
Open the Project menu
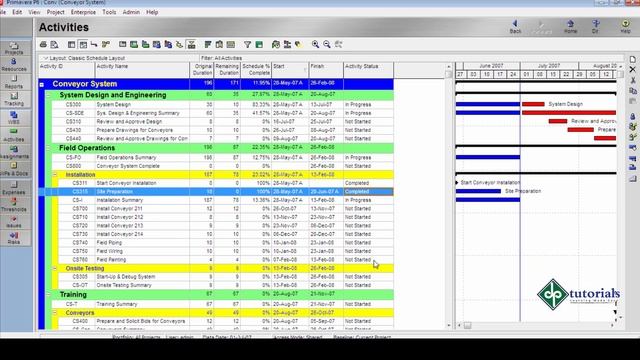click(x=56, y=12)
